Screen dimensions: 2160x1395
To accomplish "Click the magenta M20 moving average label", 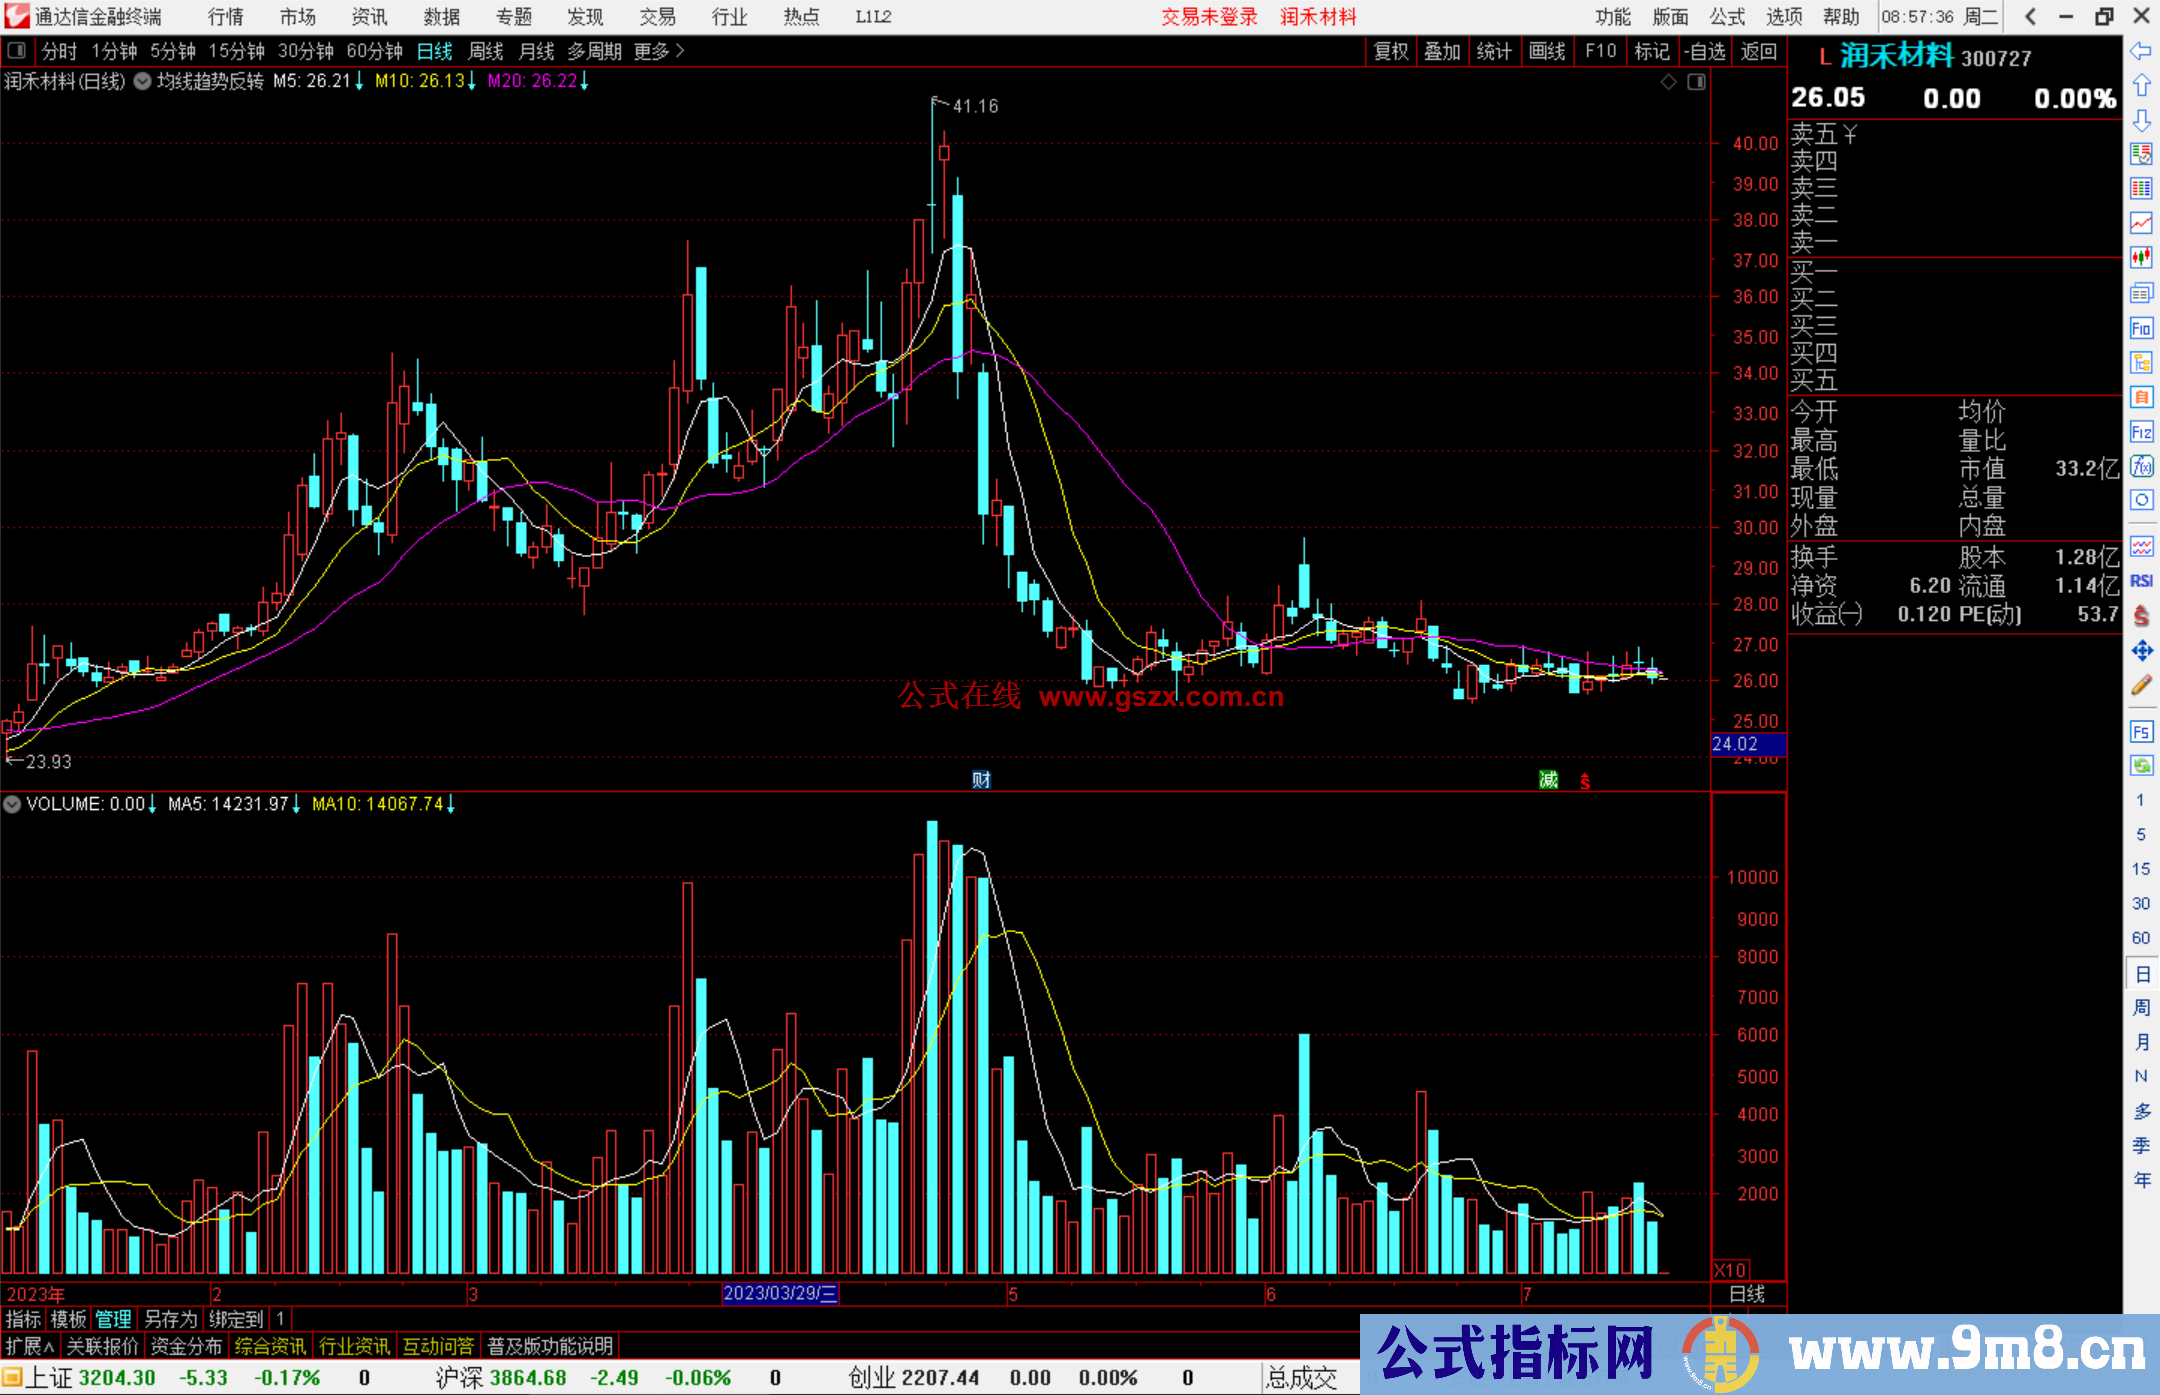I will 532,81.
